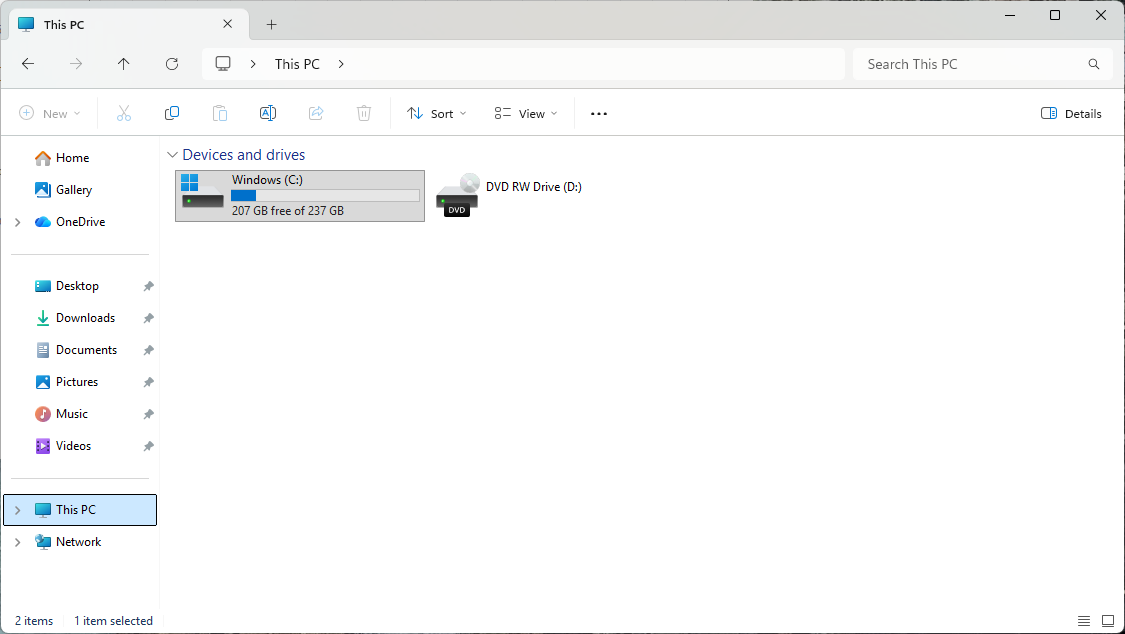
Task: Click the Search This PC field
Action: pos(970,64)
